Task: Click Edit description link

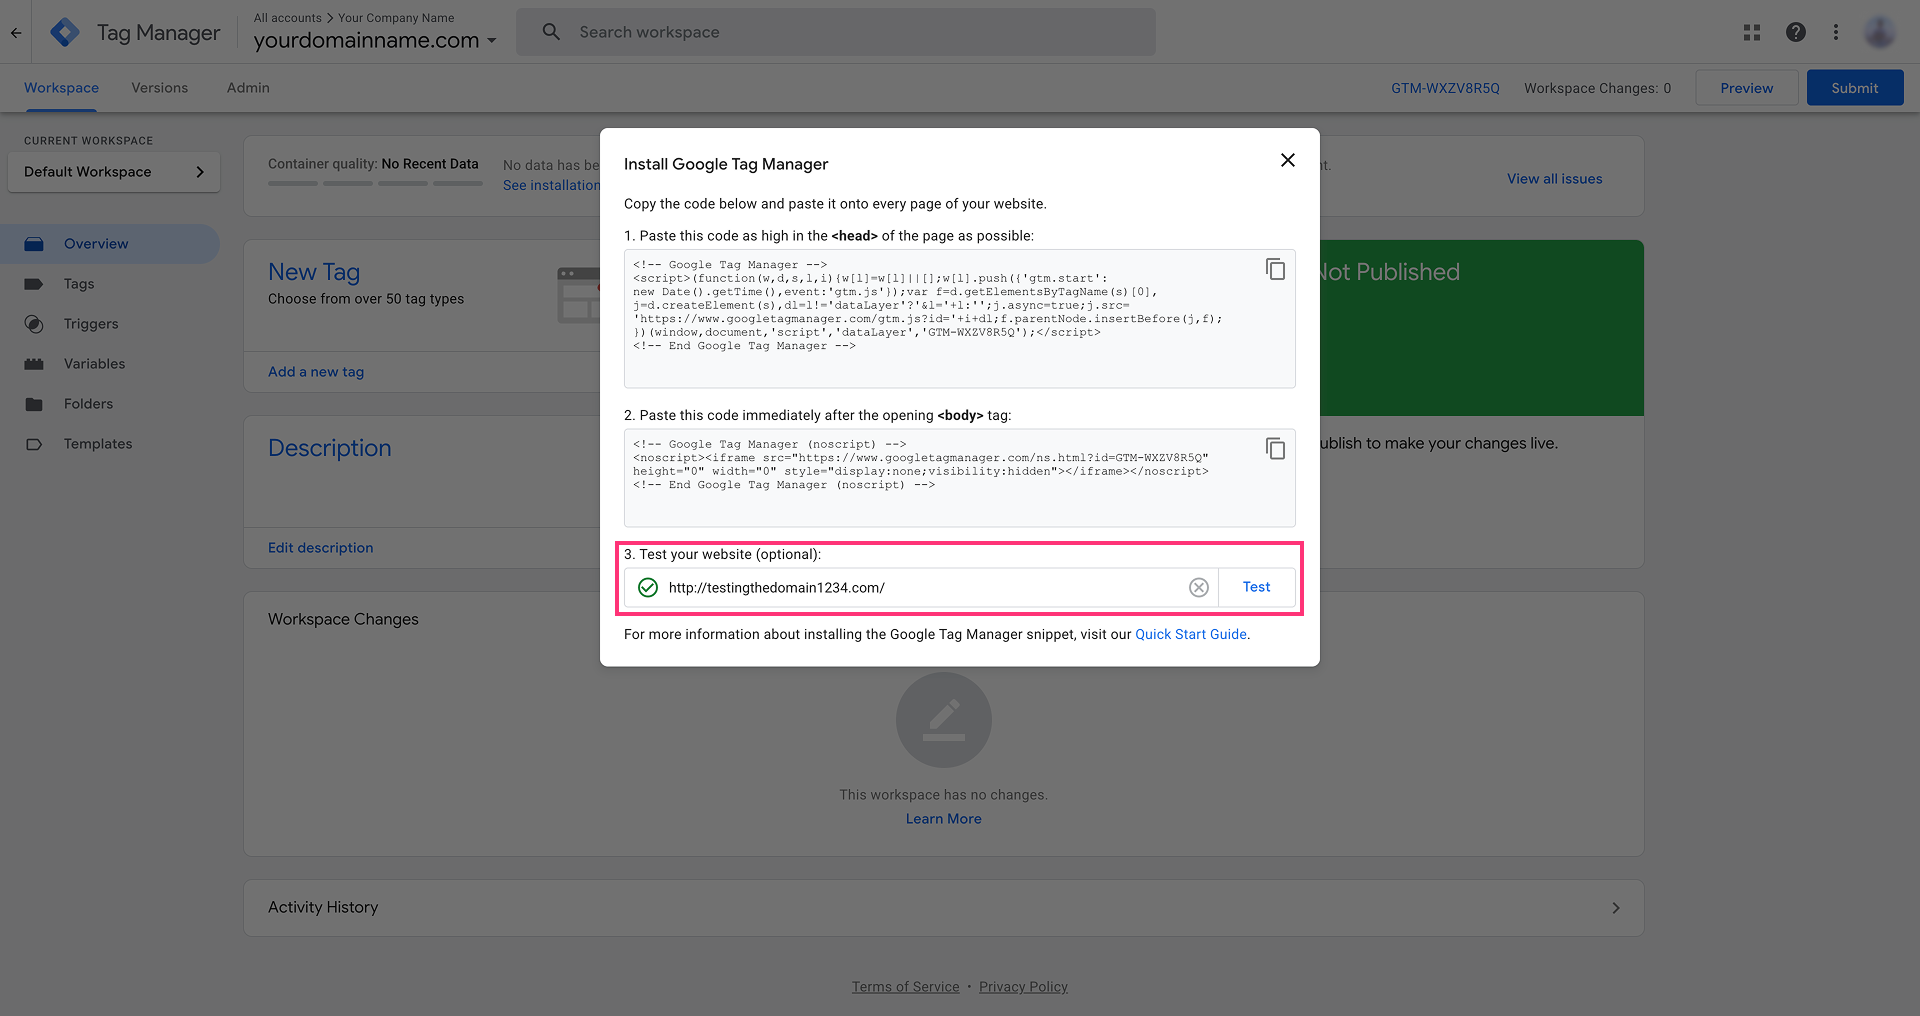Action: pos(320,548)
